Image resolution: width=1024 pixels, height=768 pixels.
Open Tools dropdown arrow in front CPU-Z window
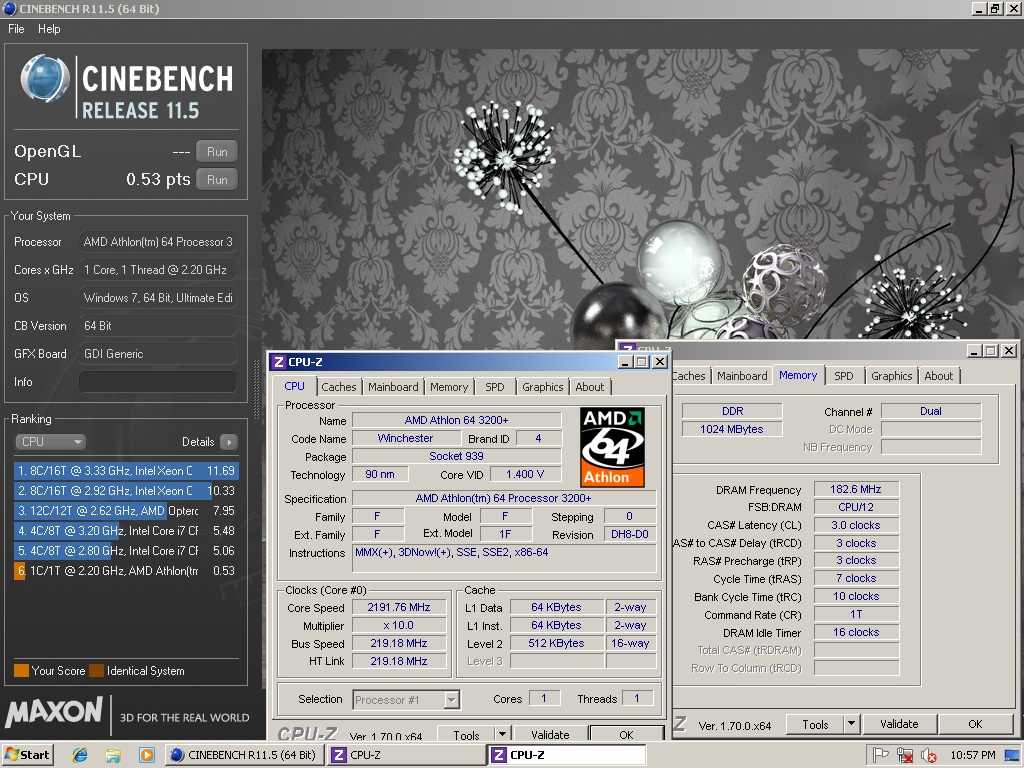[x=502, y=735]
